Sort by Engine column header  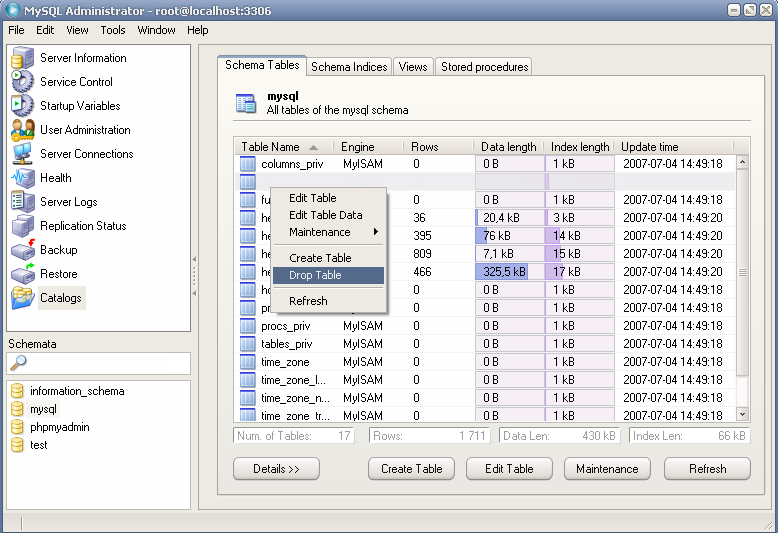[x=369, y=147]
